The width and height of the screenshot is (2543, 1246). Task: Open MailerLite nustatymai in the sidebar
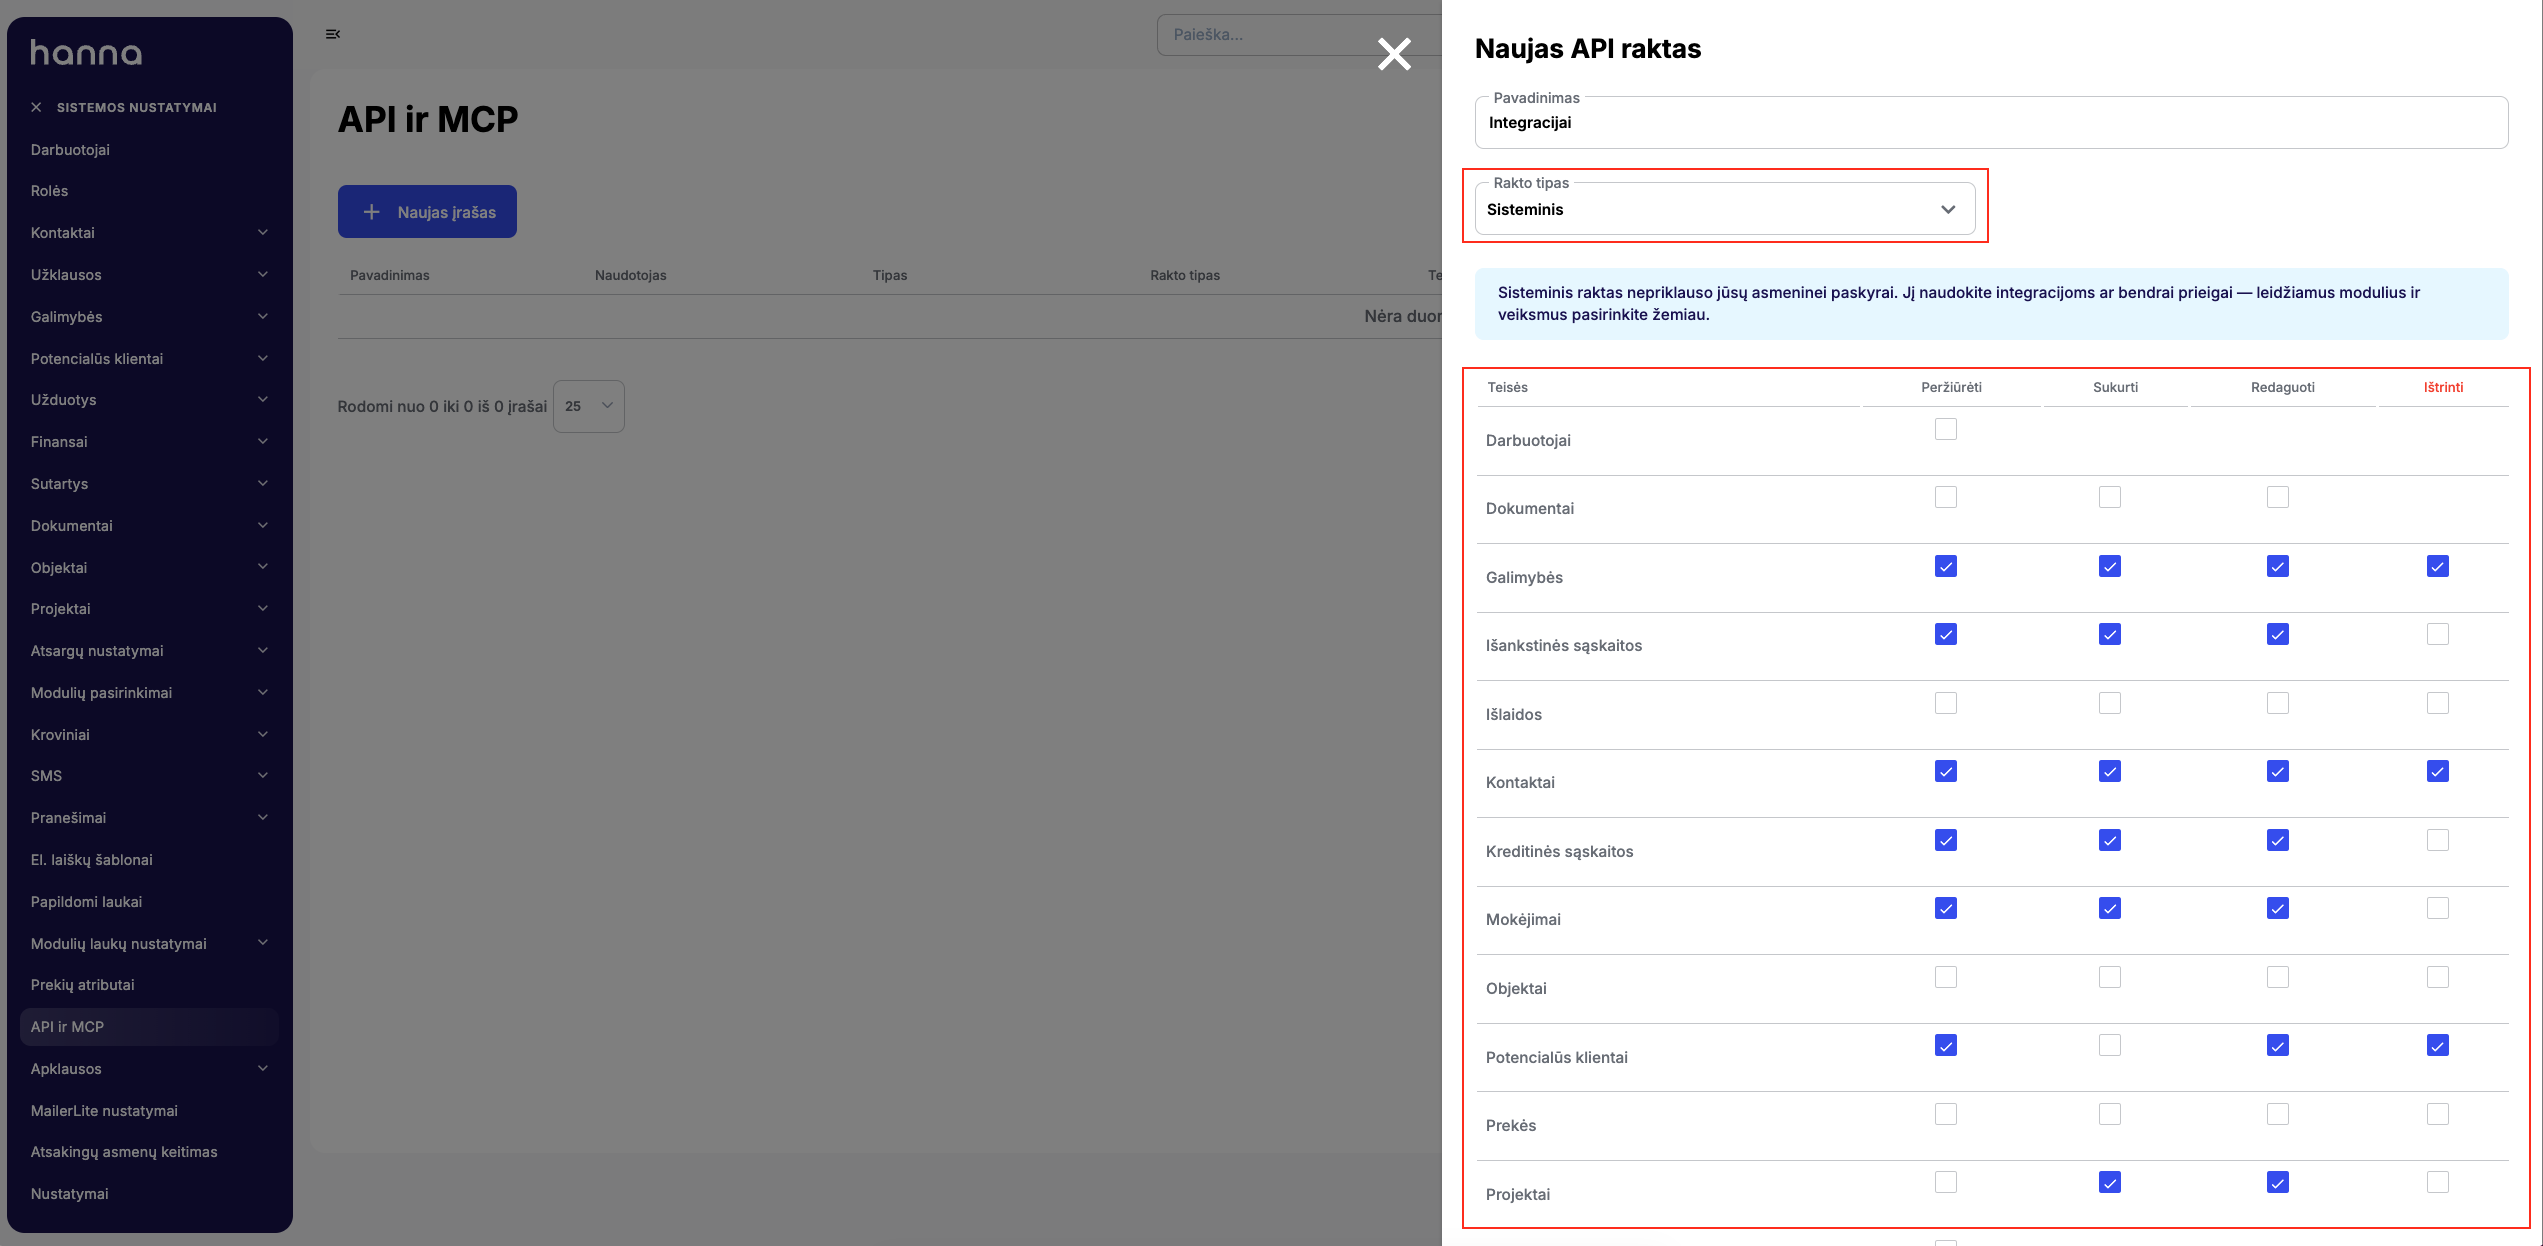(149, 1111)
